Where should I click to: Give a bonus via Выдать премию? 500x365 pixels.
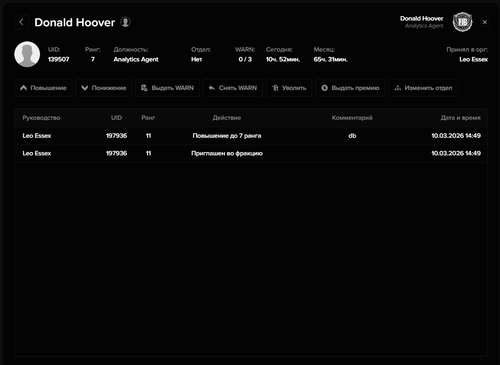(x=350, y=88)
